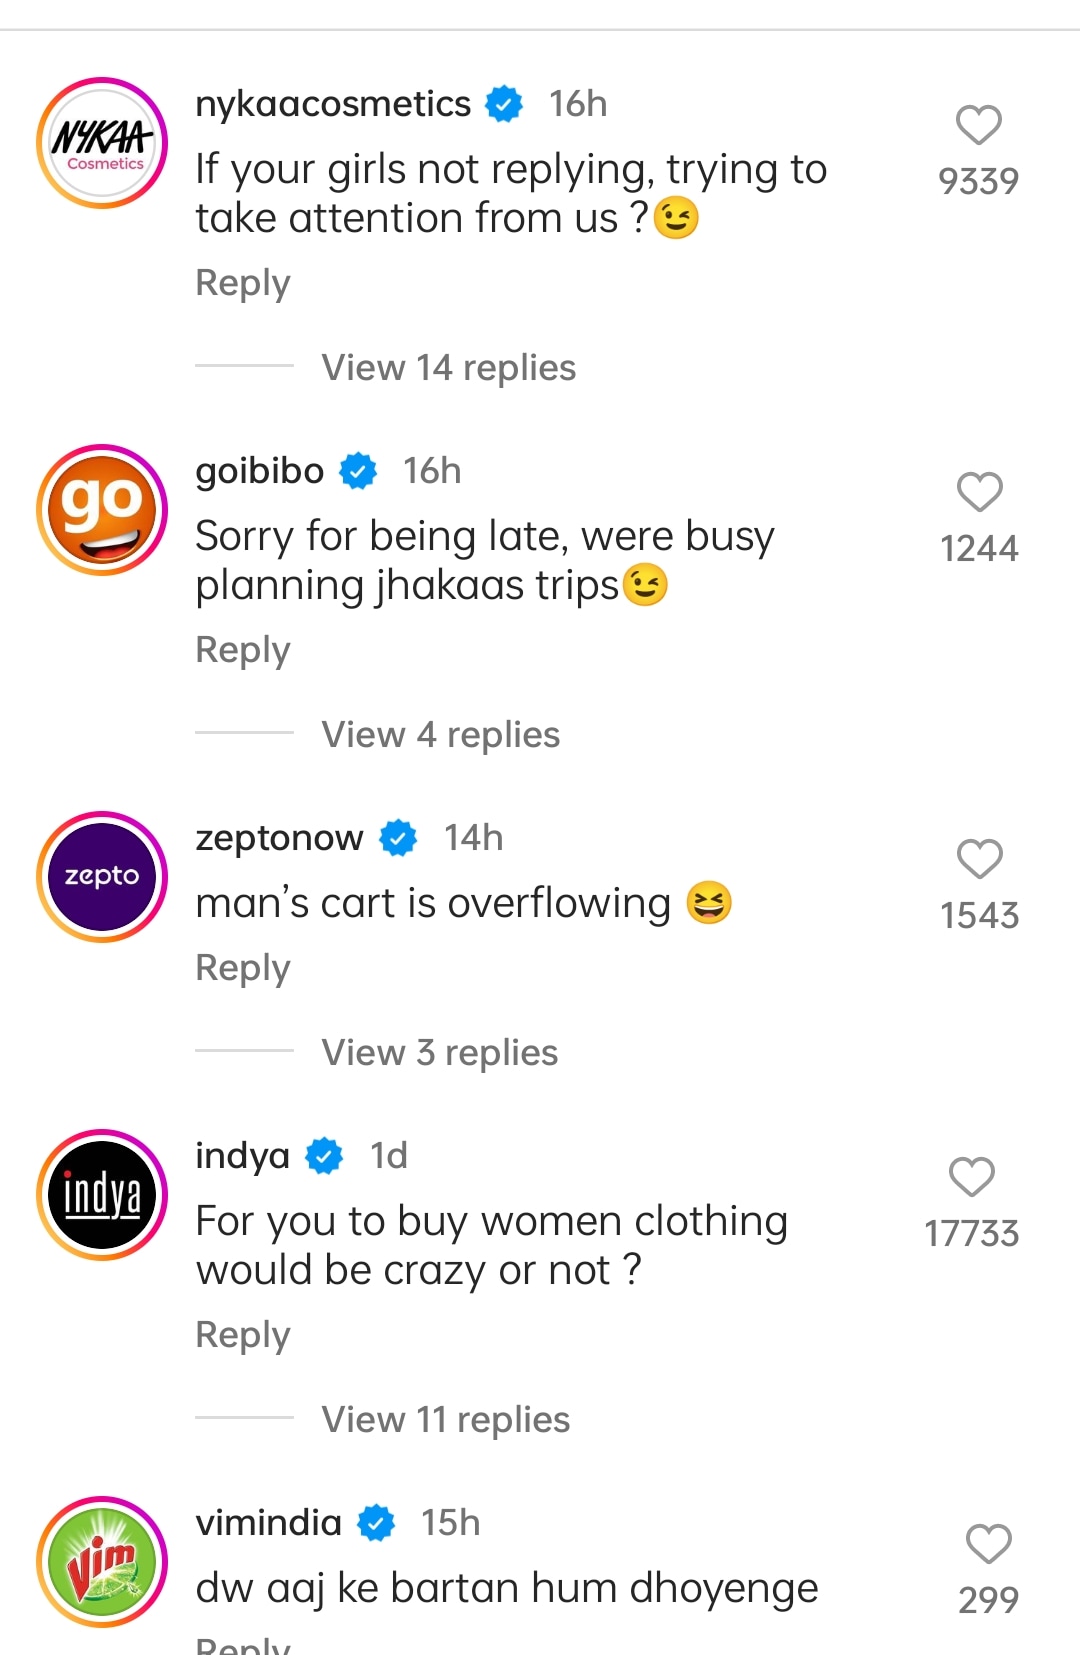Like the zeptonow comment
Screen dimensions: 1080x1655
click(x=979, y=860)
